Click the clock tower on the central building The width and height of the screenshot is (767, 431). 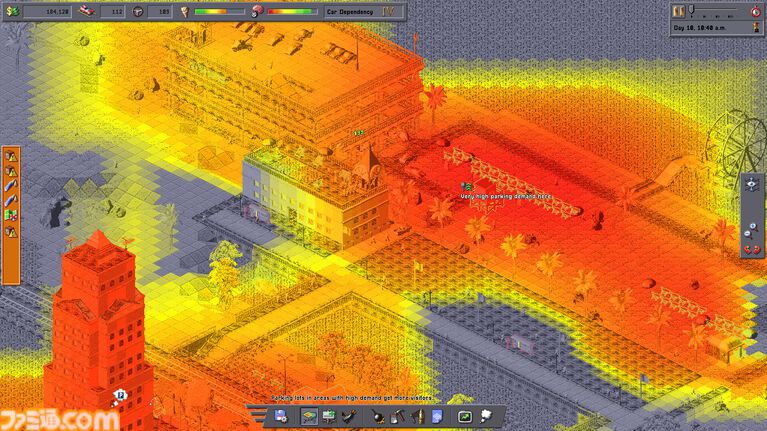click(x=370, y=164)
